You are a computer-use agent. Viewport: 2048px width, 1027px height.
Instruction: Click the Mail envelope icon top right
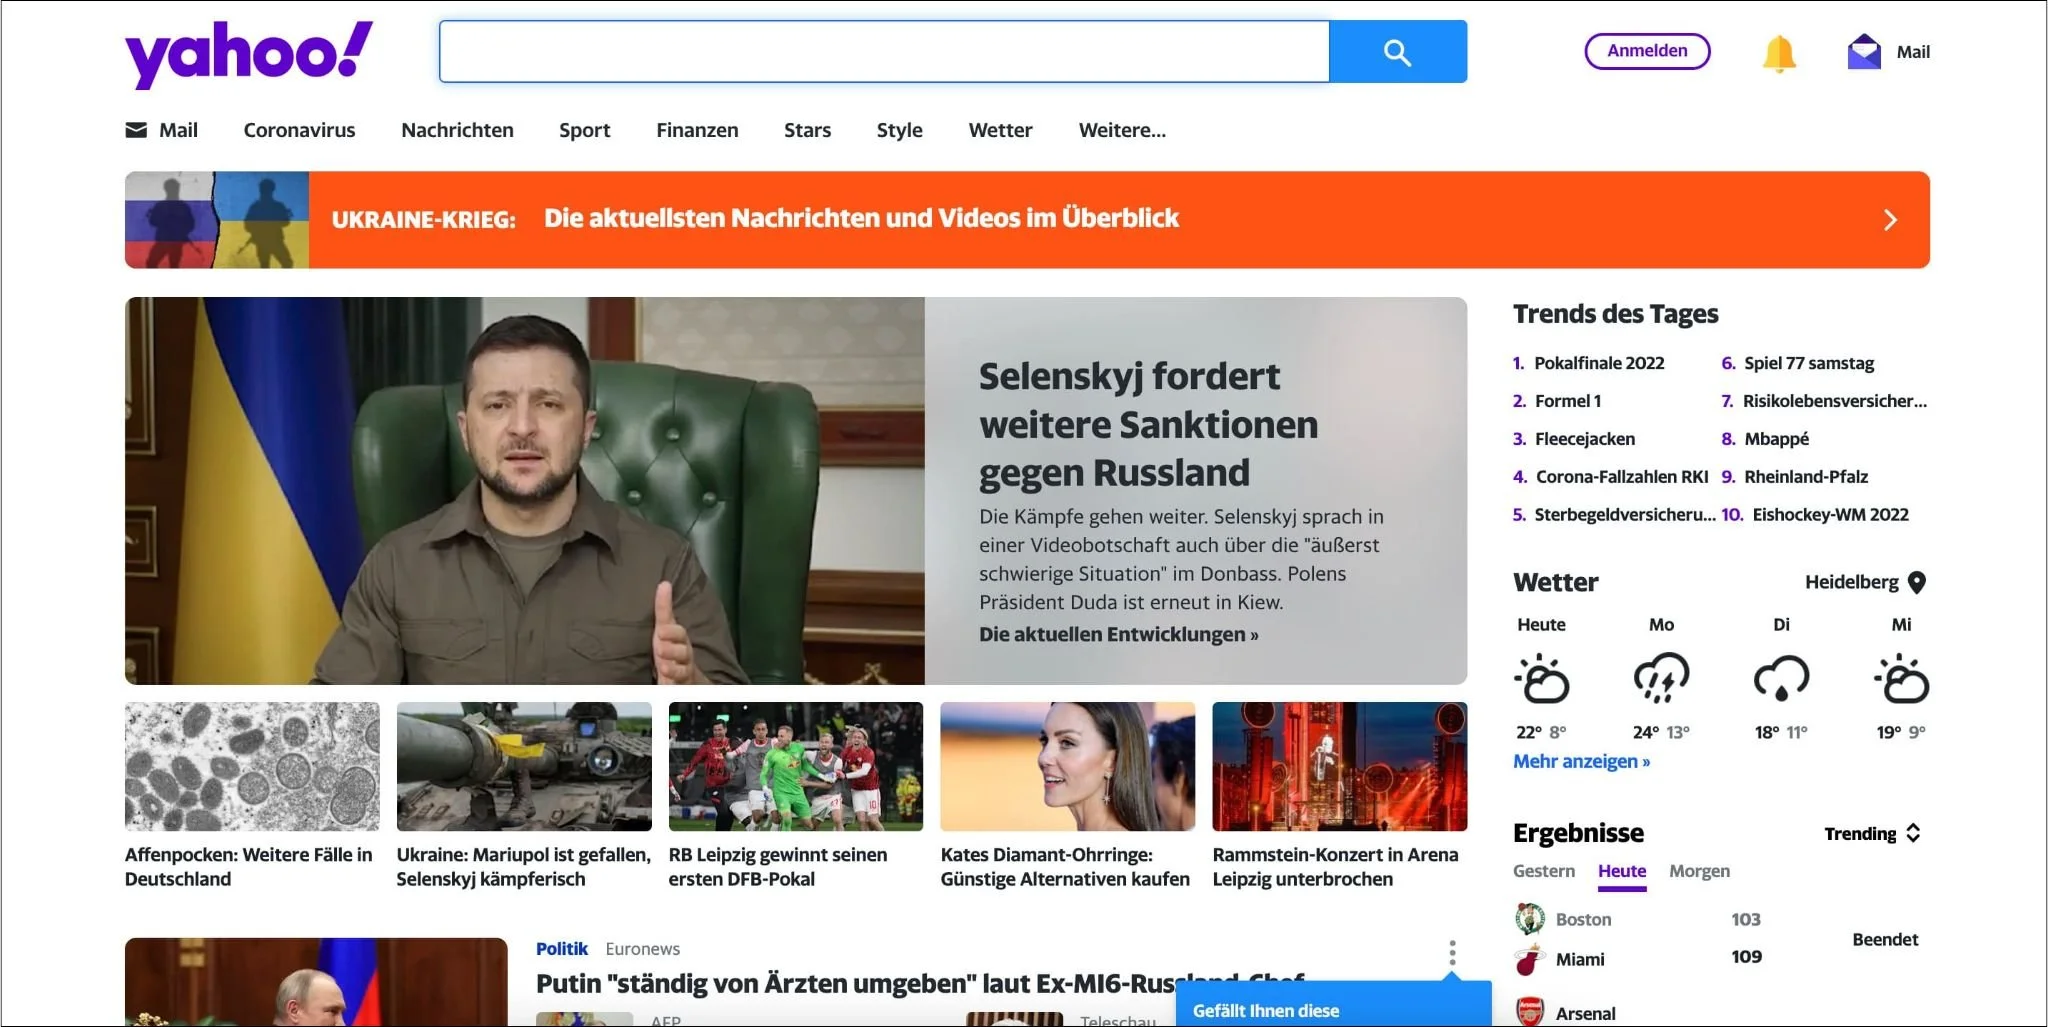(x=1864, y=52)
